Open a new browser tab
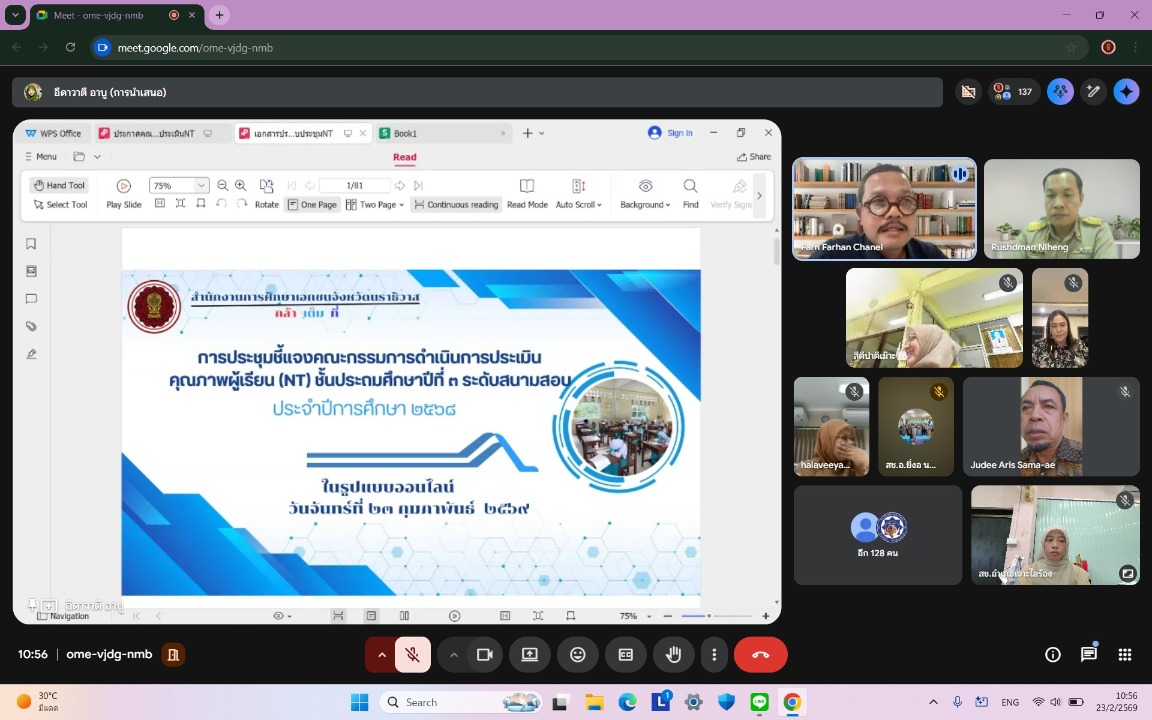Image resolution: width=1152 pixels, height=720 pixels. 219,15
